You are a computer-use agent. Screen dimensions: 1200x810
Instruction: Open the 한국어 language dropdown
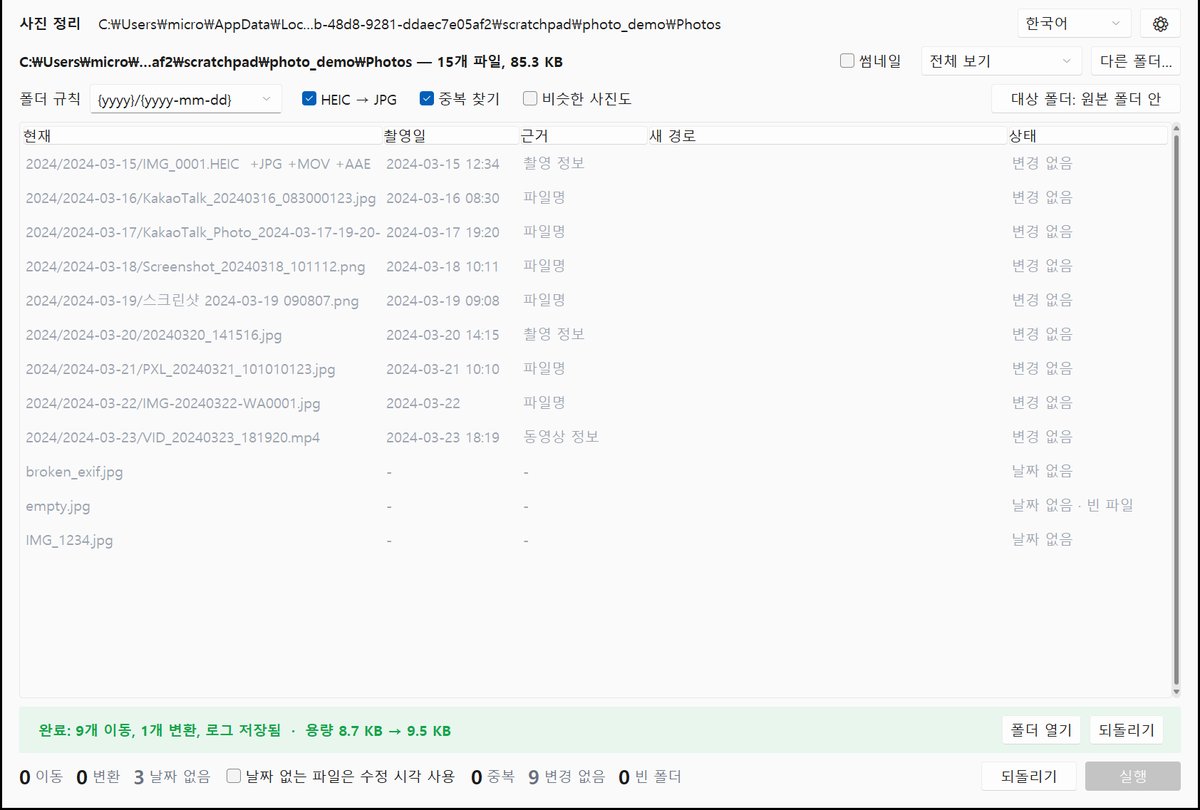click(x=1074, y=24)
